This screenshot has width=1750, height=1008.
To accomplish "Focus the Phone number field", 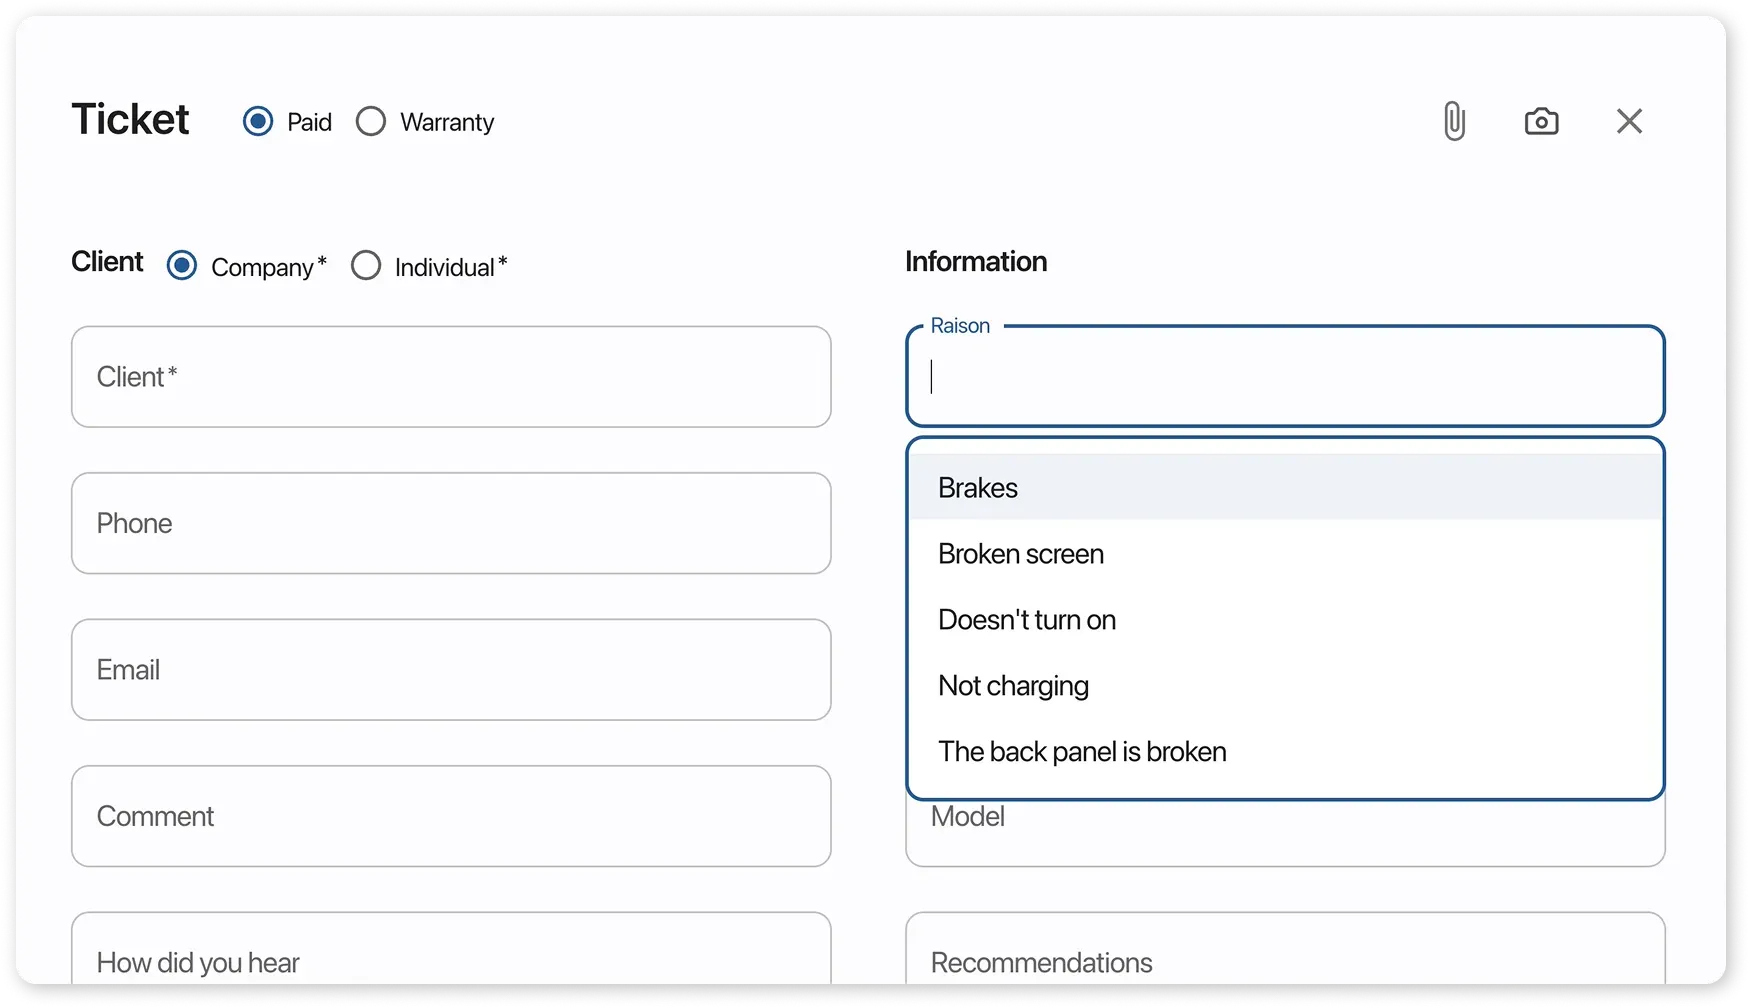I will click(x=451, y=523).
